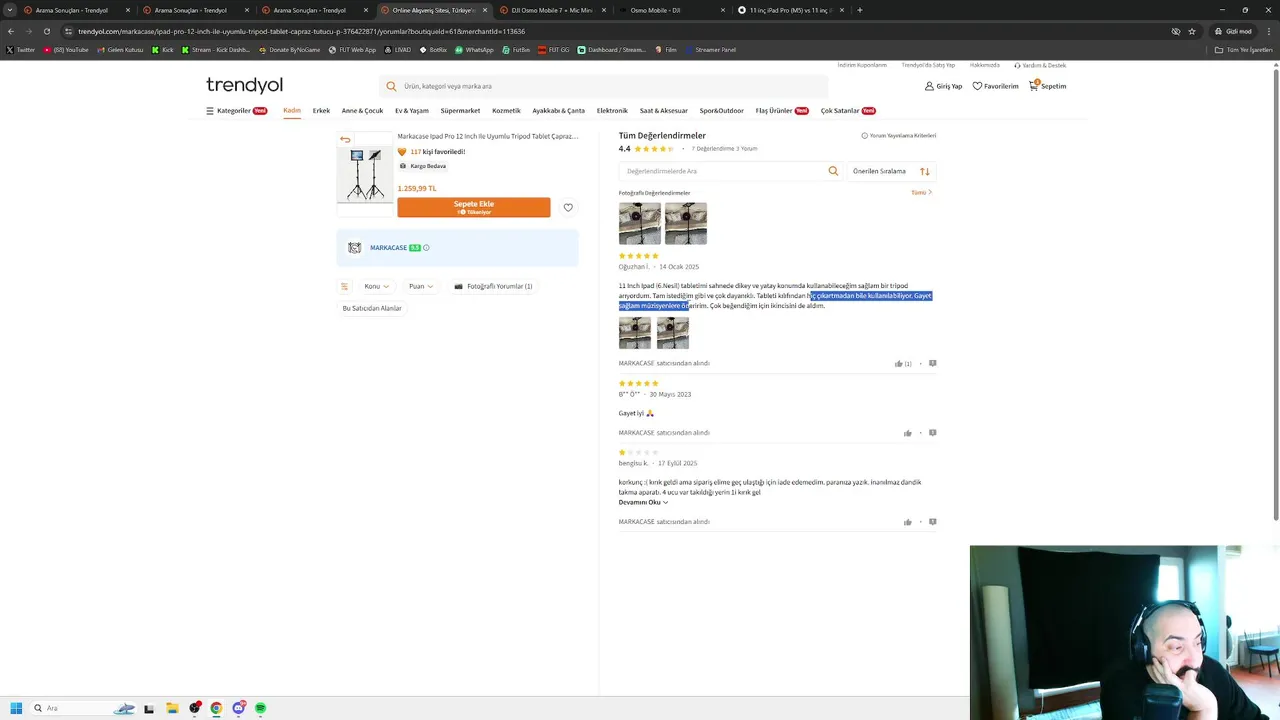Flag bengisu k.'s review
The image size is (1280, 720).
[932, 522]
